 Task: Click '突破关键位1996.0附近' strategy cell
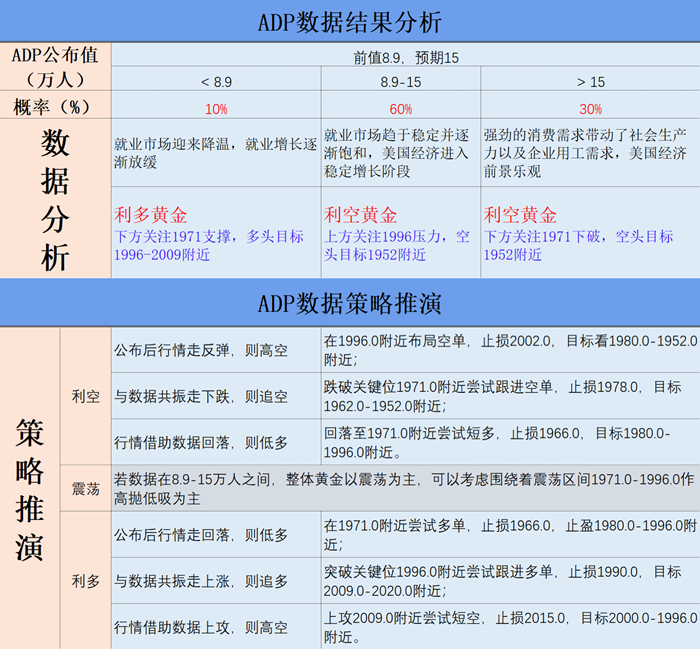pyautogui.click(x=510, y=581)
